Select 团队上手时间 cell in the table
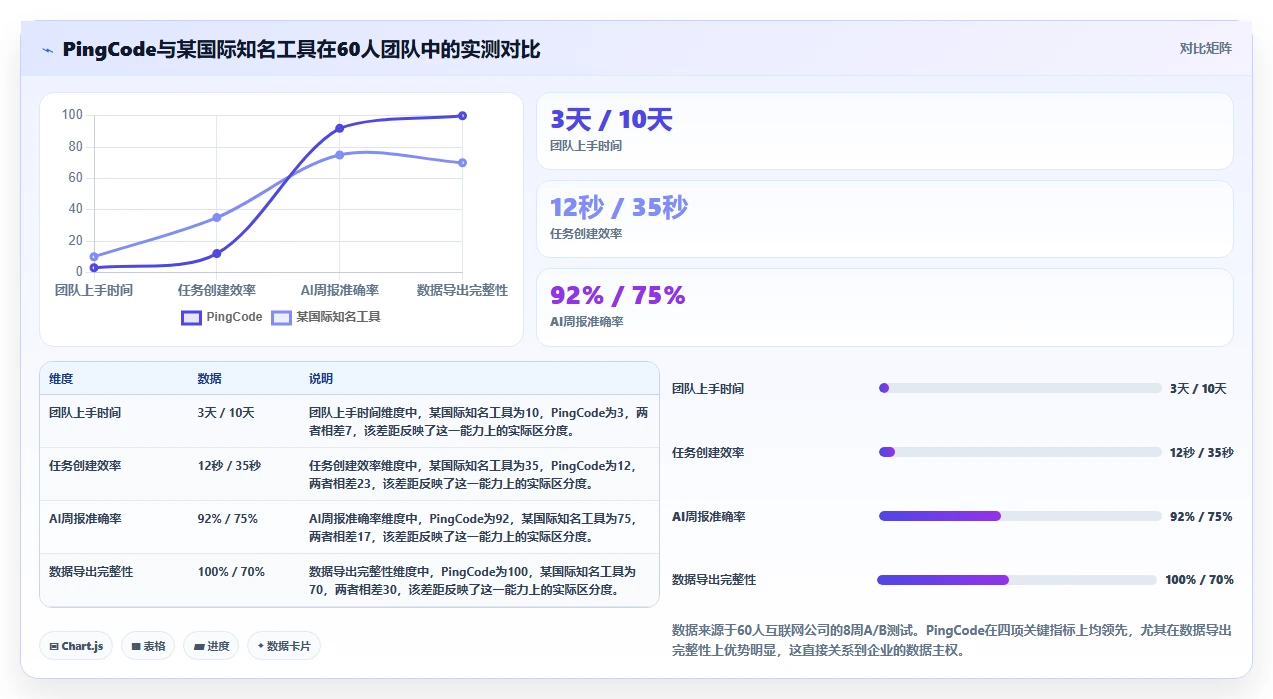1273x699 pixels. click(85, 412)
